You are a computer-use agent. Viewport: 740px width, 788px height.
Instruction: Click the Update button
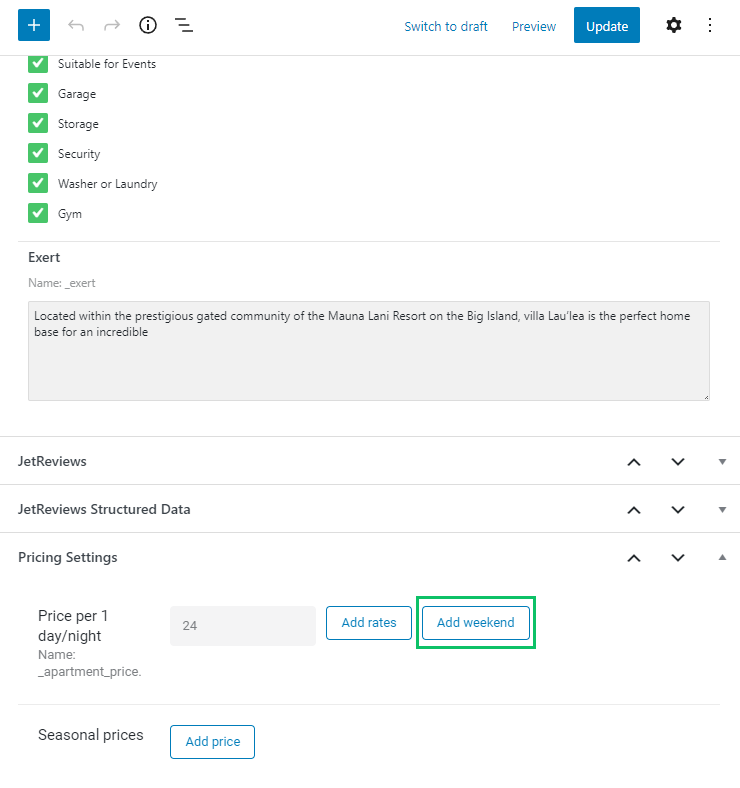pos(607,25)
